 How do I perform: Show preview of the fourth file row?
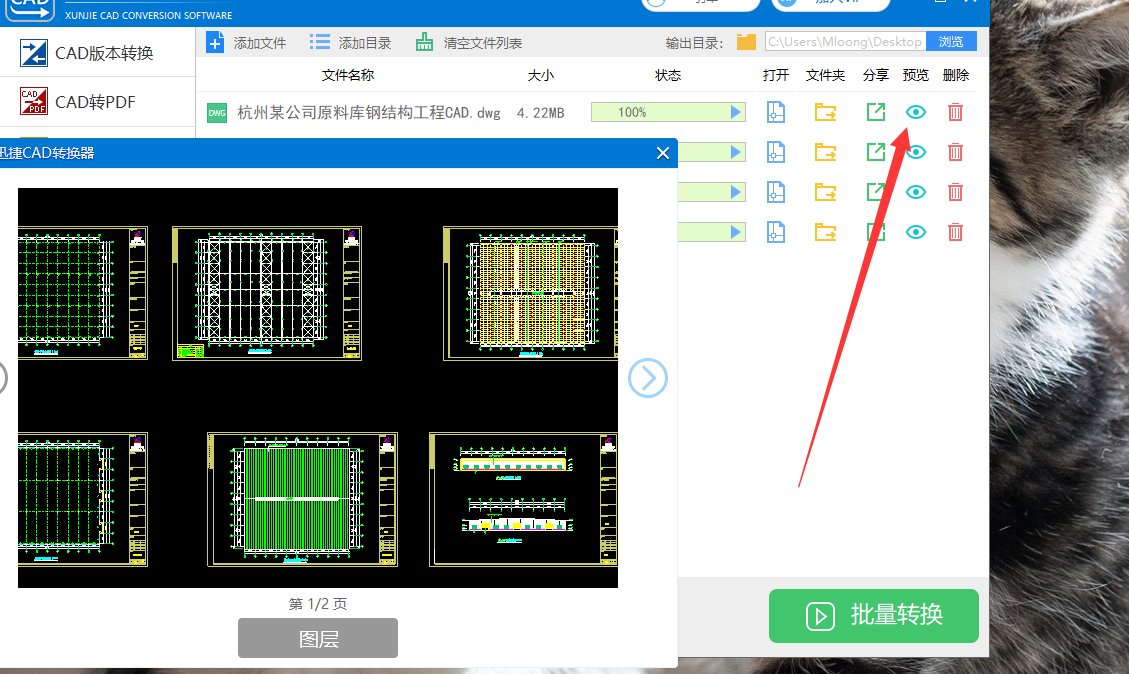click(915, 231)
